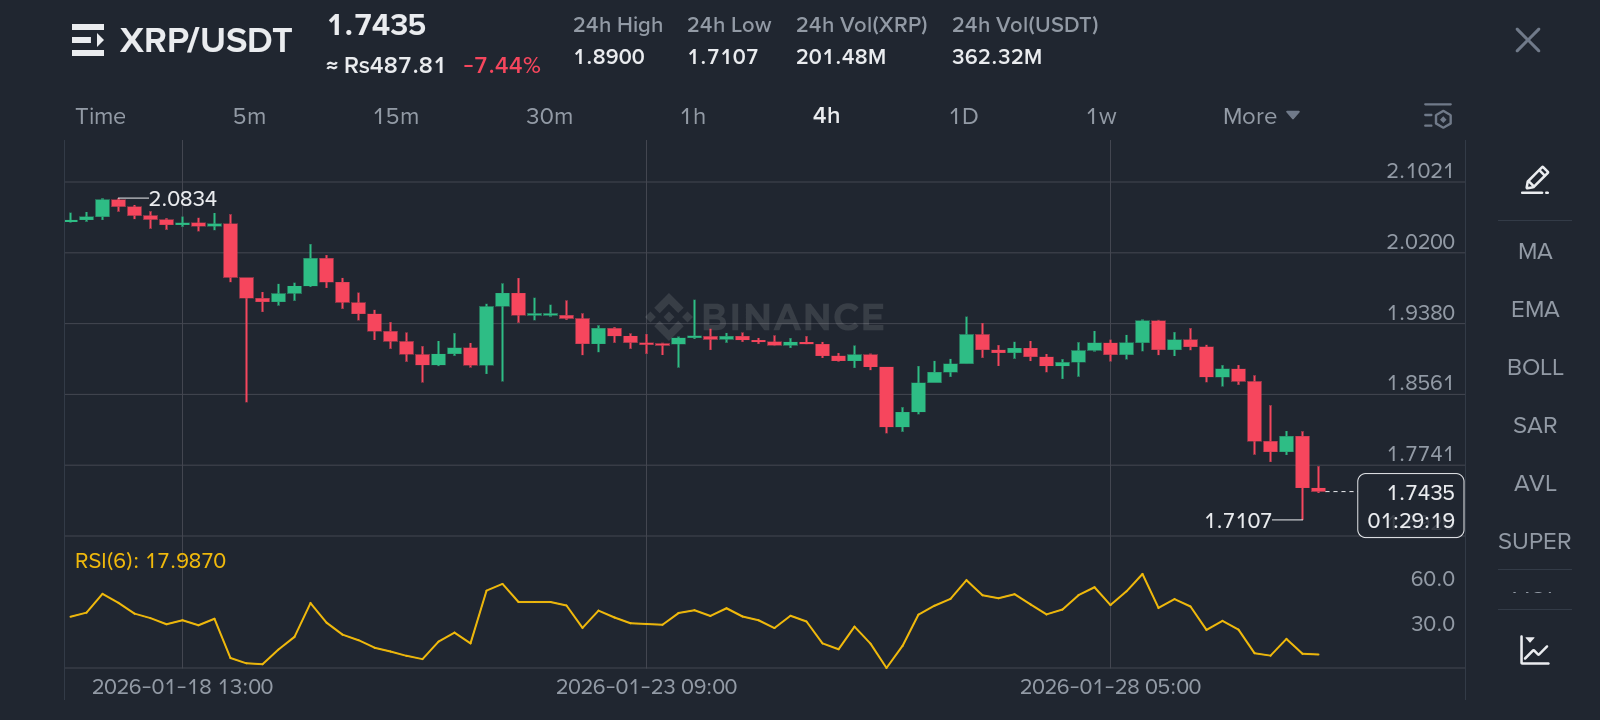Open the line chart indicator icon
This screenshot has height=720, width=1600.
point(1534,650)
